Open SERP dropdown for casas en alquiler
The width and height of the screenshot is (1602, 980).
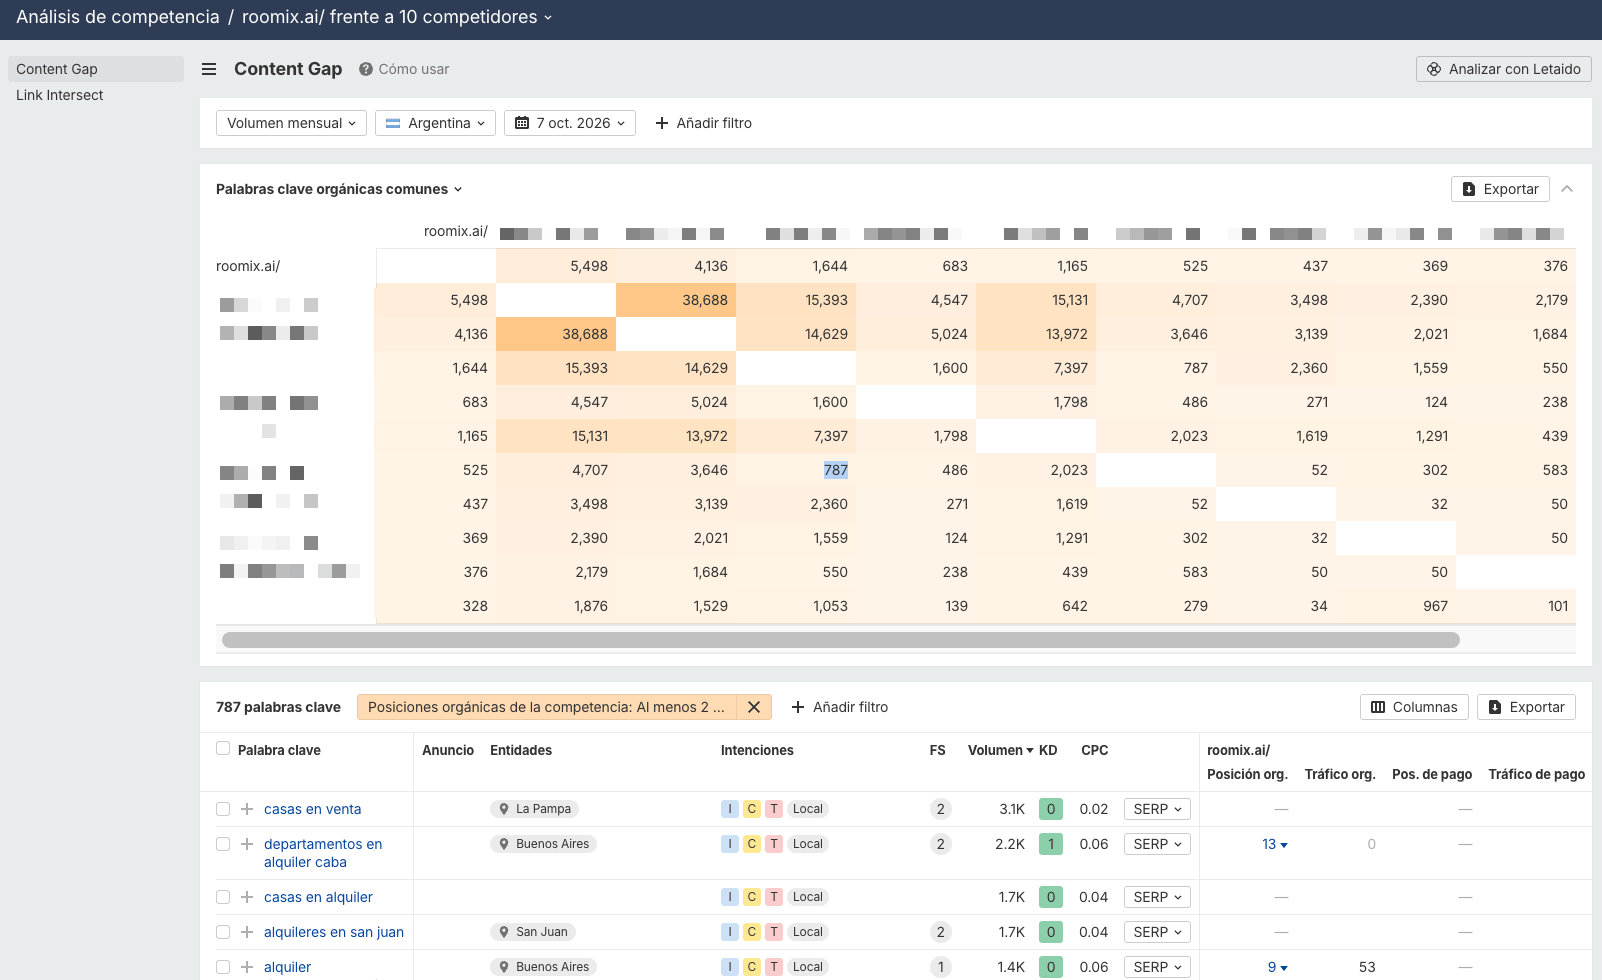pos(1157,897)
